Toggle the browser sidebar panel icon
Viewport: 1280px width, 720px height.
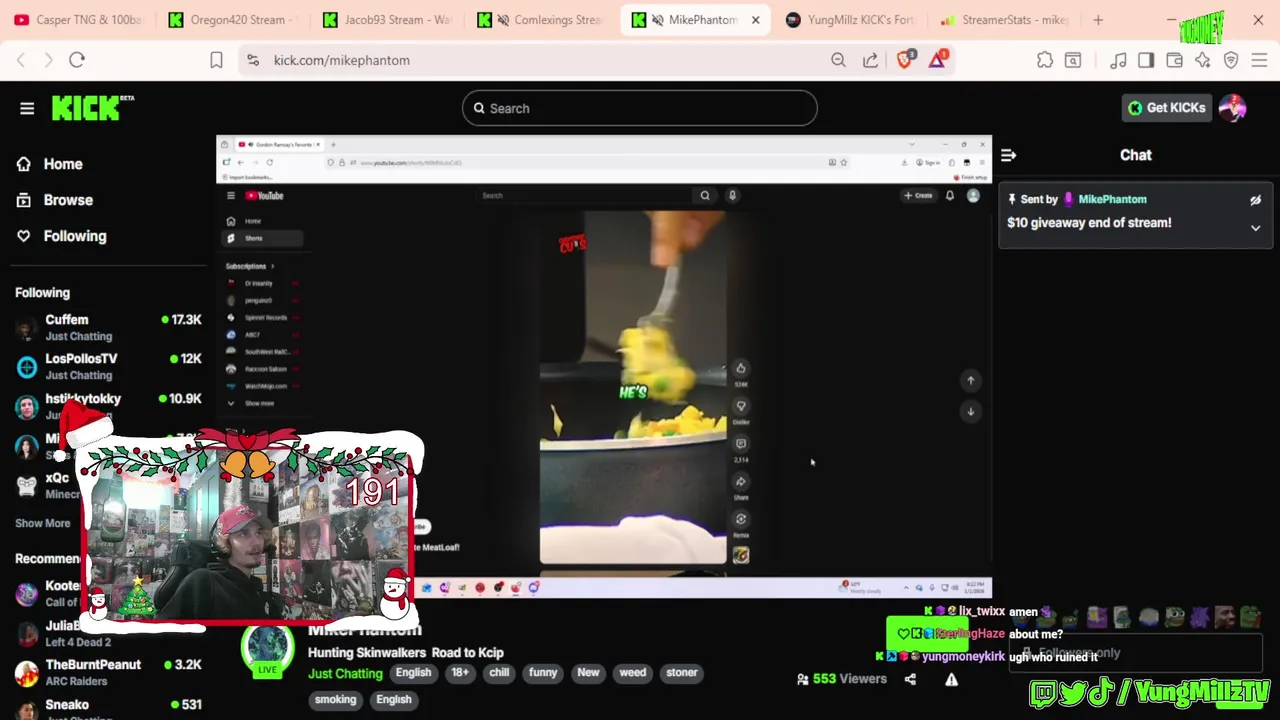[x=1146, y=60]
